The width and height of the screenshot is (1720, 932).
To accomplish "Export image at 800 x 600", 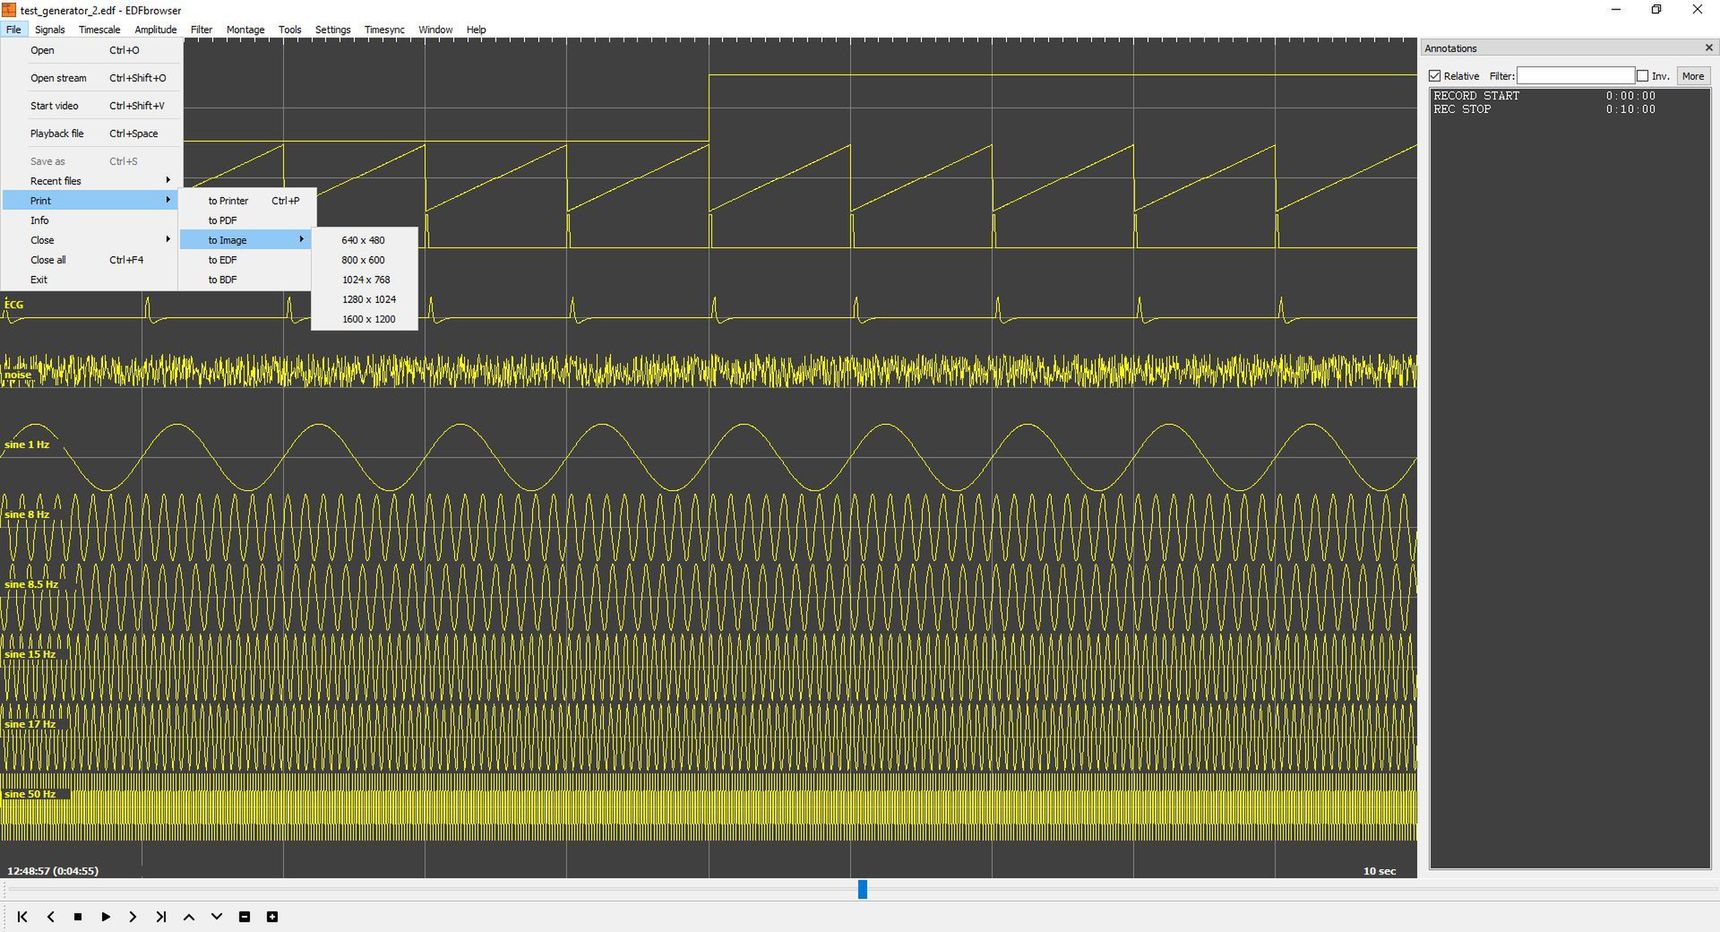I will 365,260.
